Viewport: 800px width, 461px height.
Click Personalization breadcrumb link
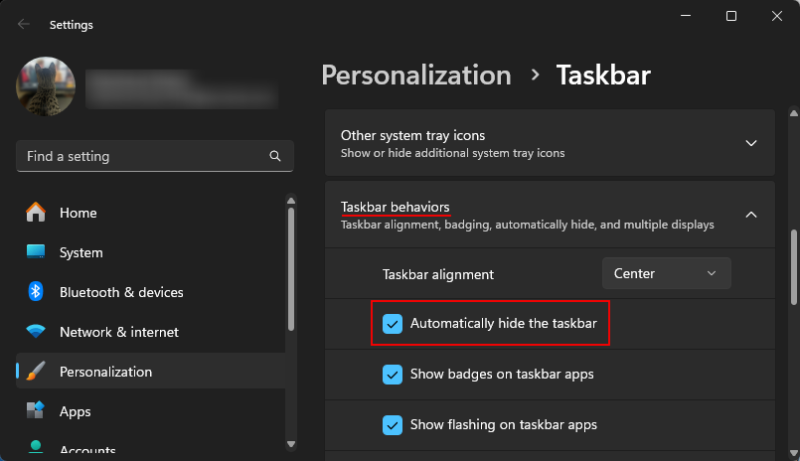point(416,75)
